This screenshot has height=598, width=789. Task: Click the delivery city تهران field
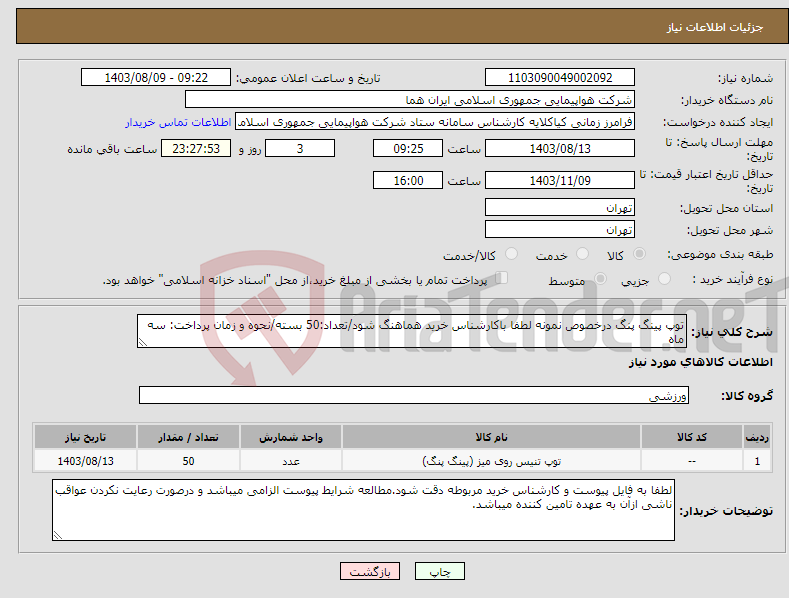click(x=560, y=230)
